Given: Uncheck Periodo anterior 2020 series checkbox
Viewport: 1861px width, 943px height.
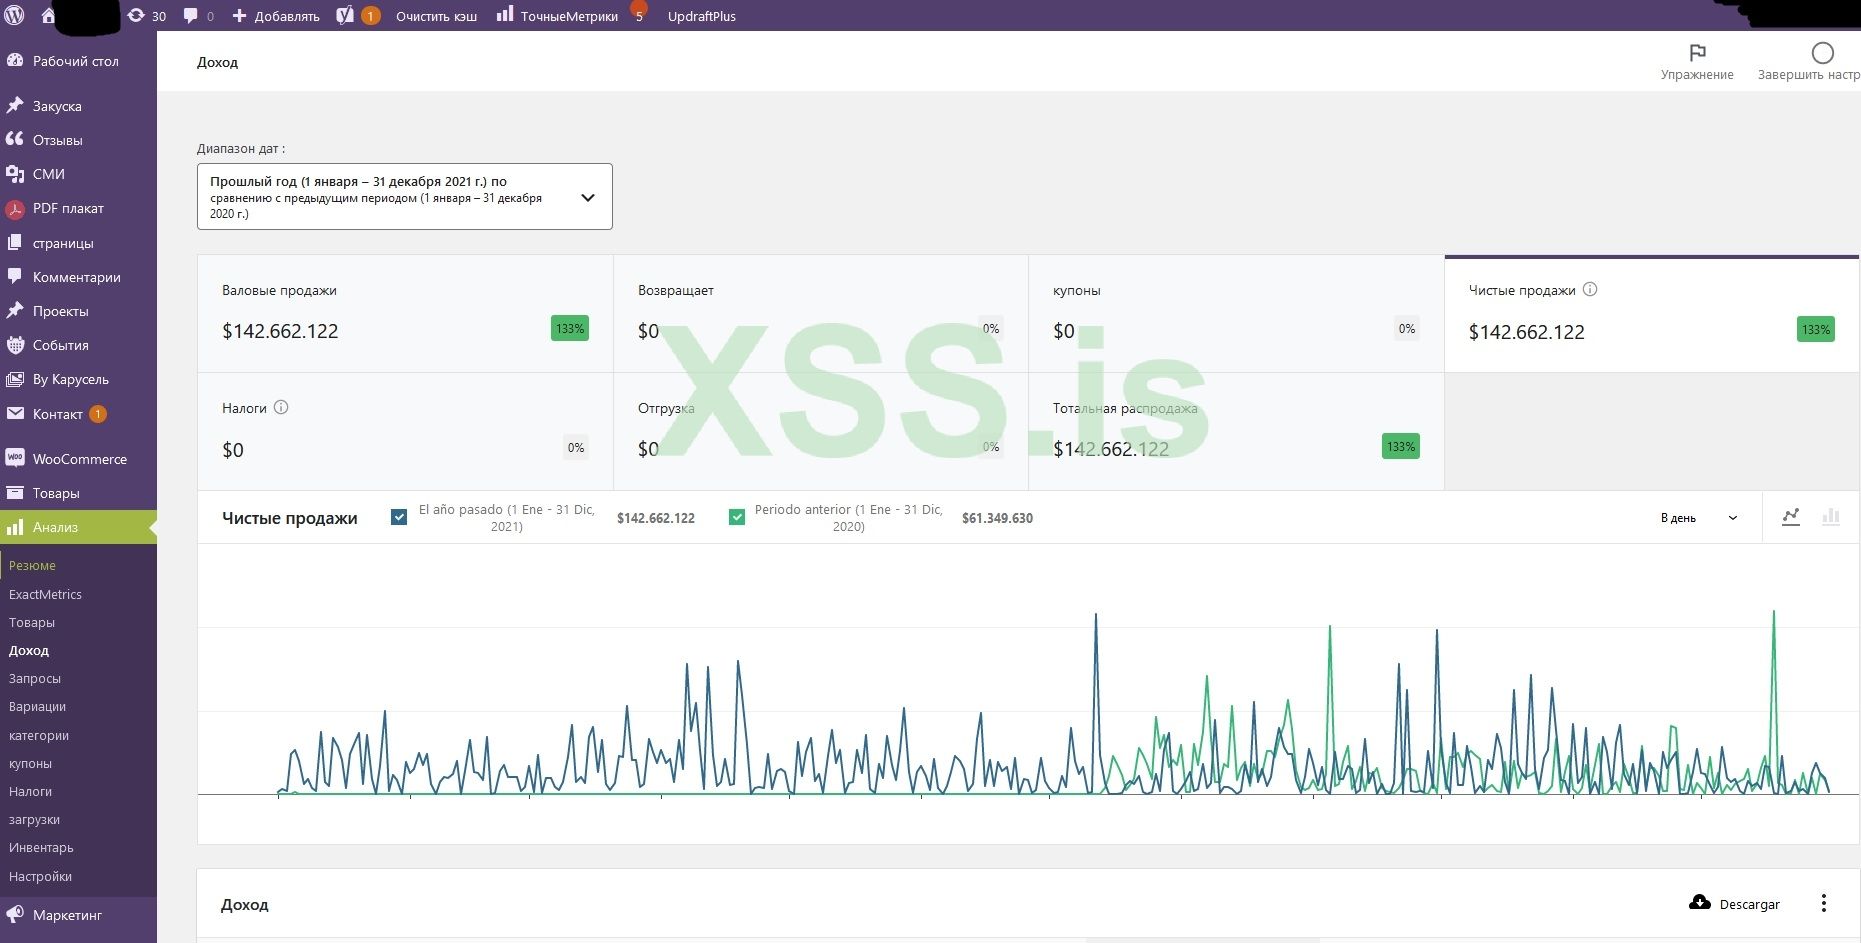Looking at the screenshot, I should point(737,517).
